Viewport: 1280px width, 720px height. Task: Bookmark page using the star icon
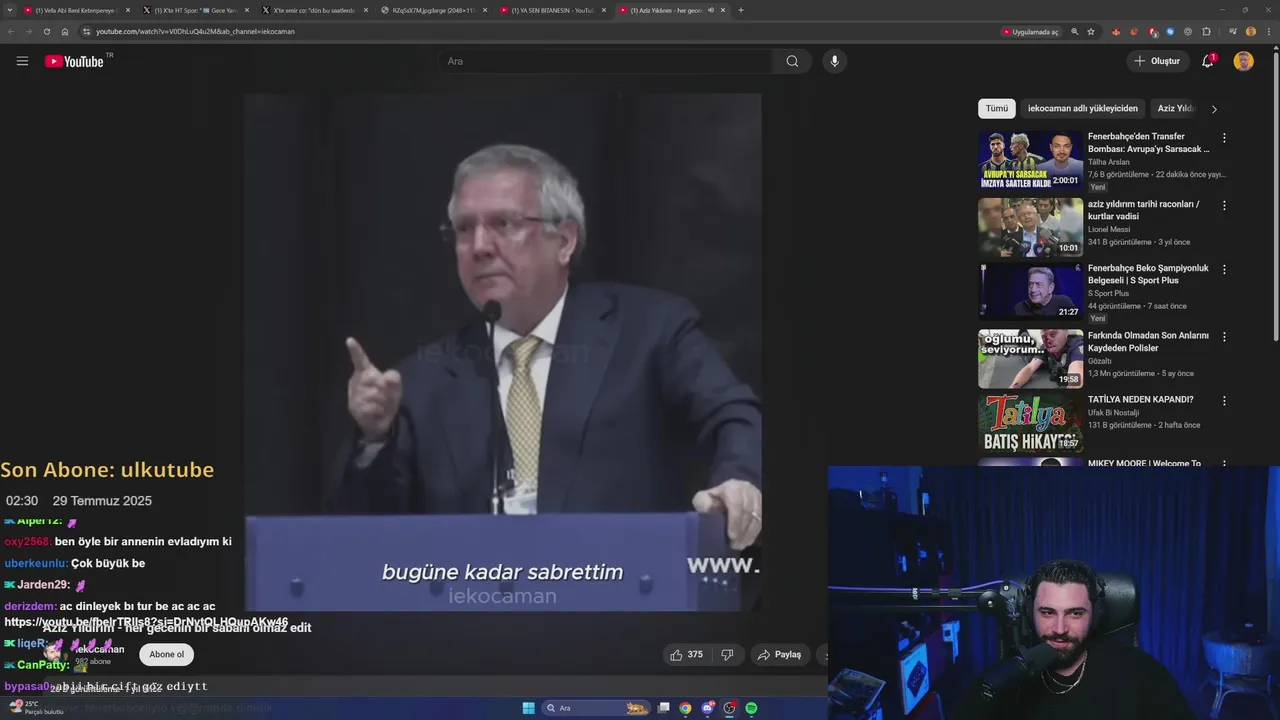coord(1091,32)
